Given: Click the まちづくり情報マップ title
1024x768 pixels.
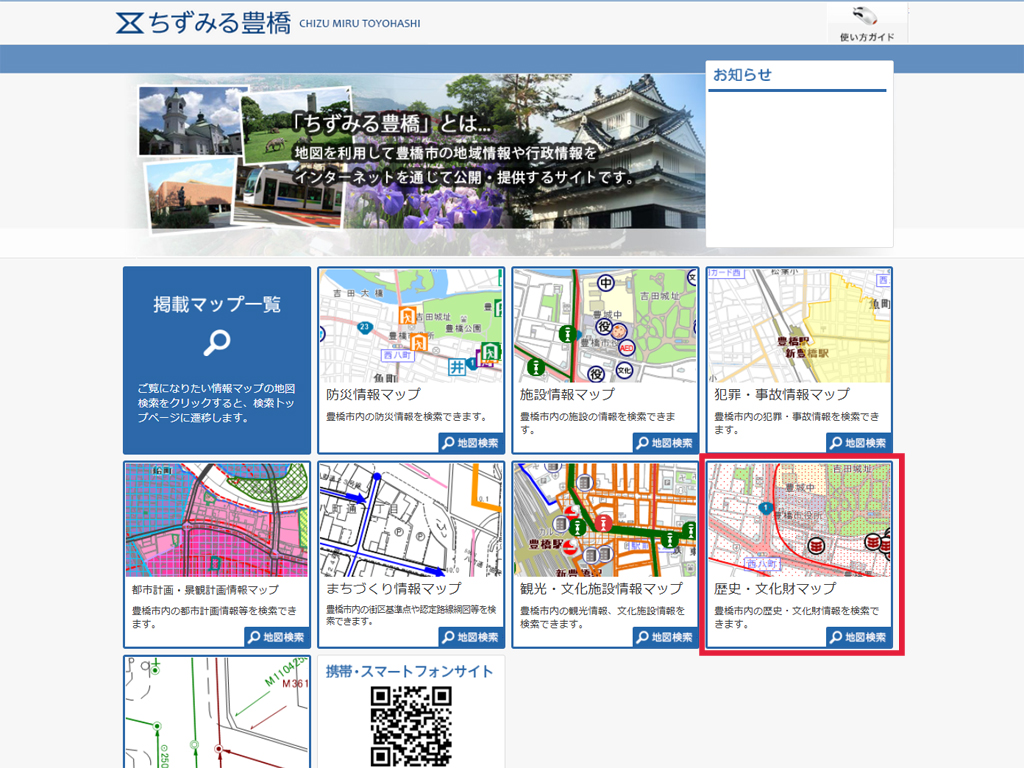Looking at the screenshot, I should tap(394, 589).
